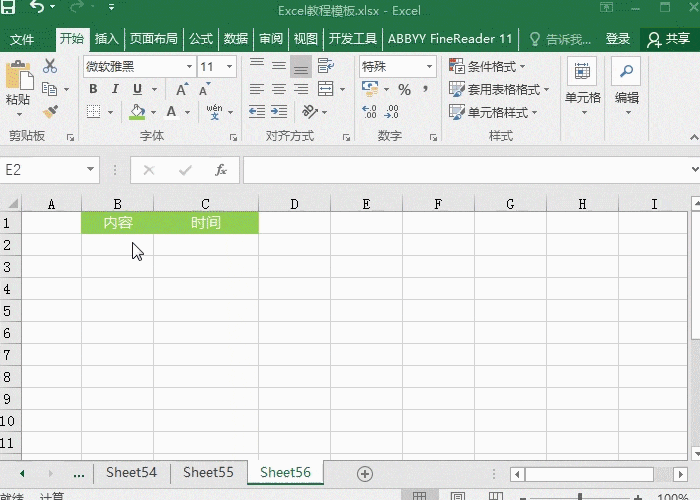Apply font color A button
700x500 pixels.
point(171,112)
